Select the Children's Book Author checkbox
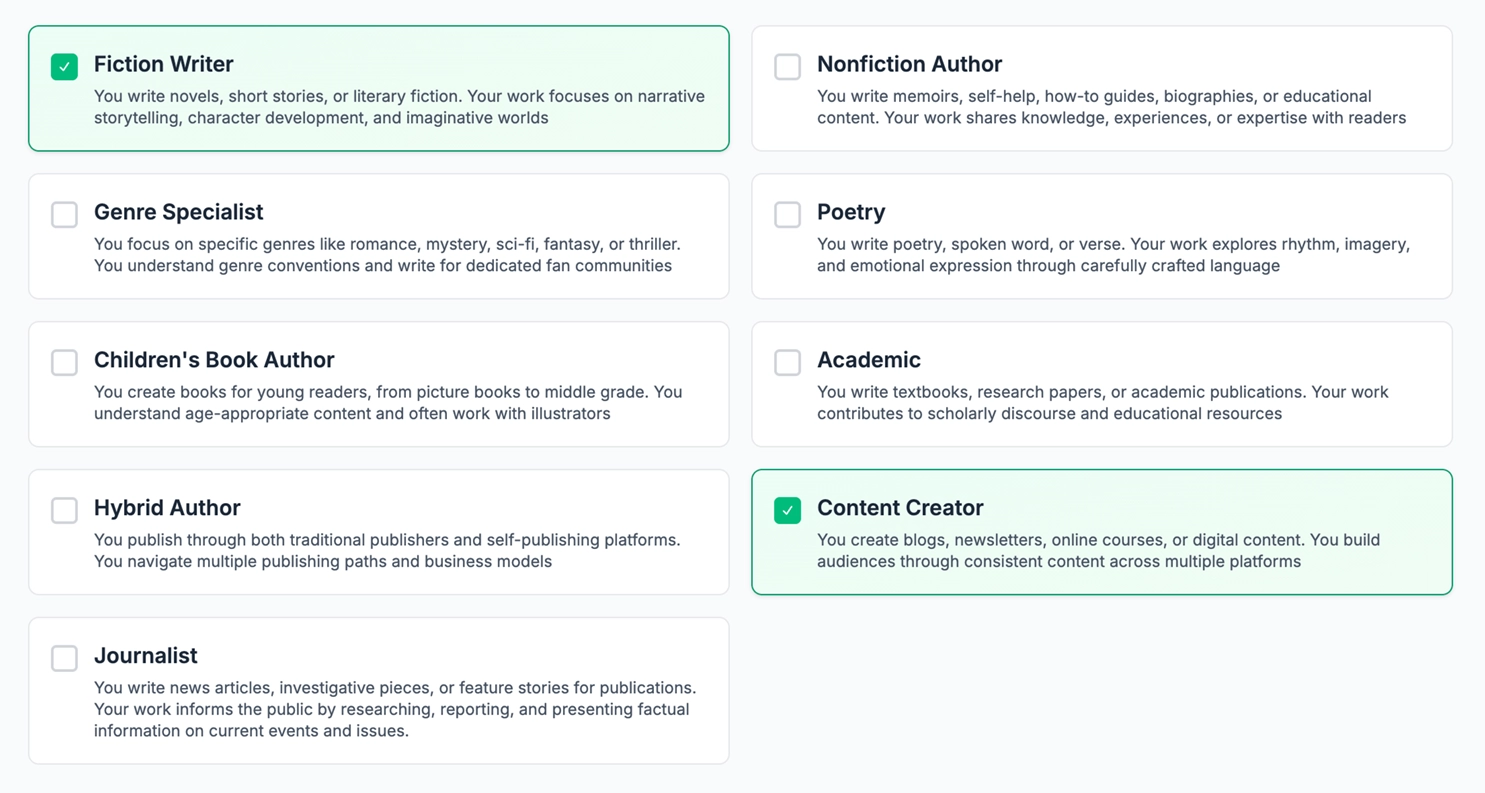1485x793 pixels. coord(65,363)
